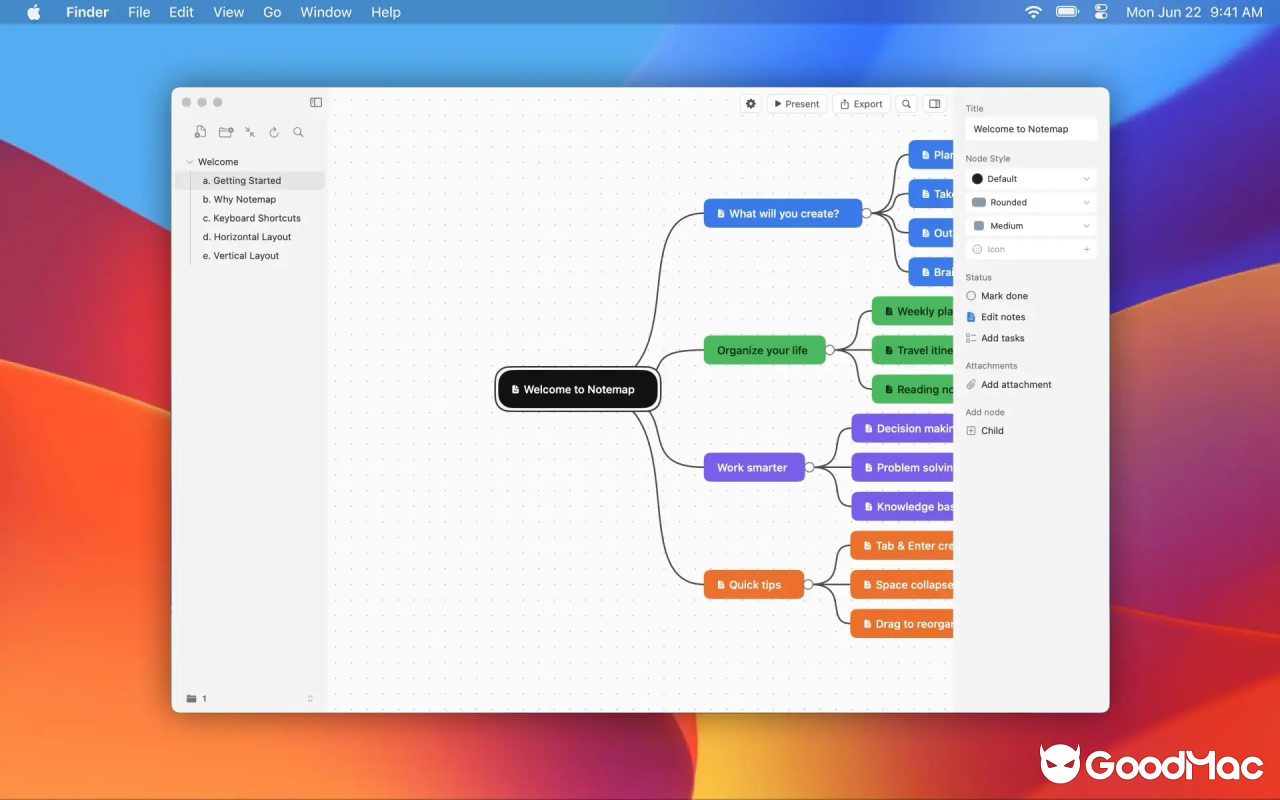The height and width of the screenshot is (800, 1280).
Task: Click the new document icon in sidebar
Action: (x=200, y=132)
